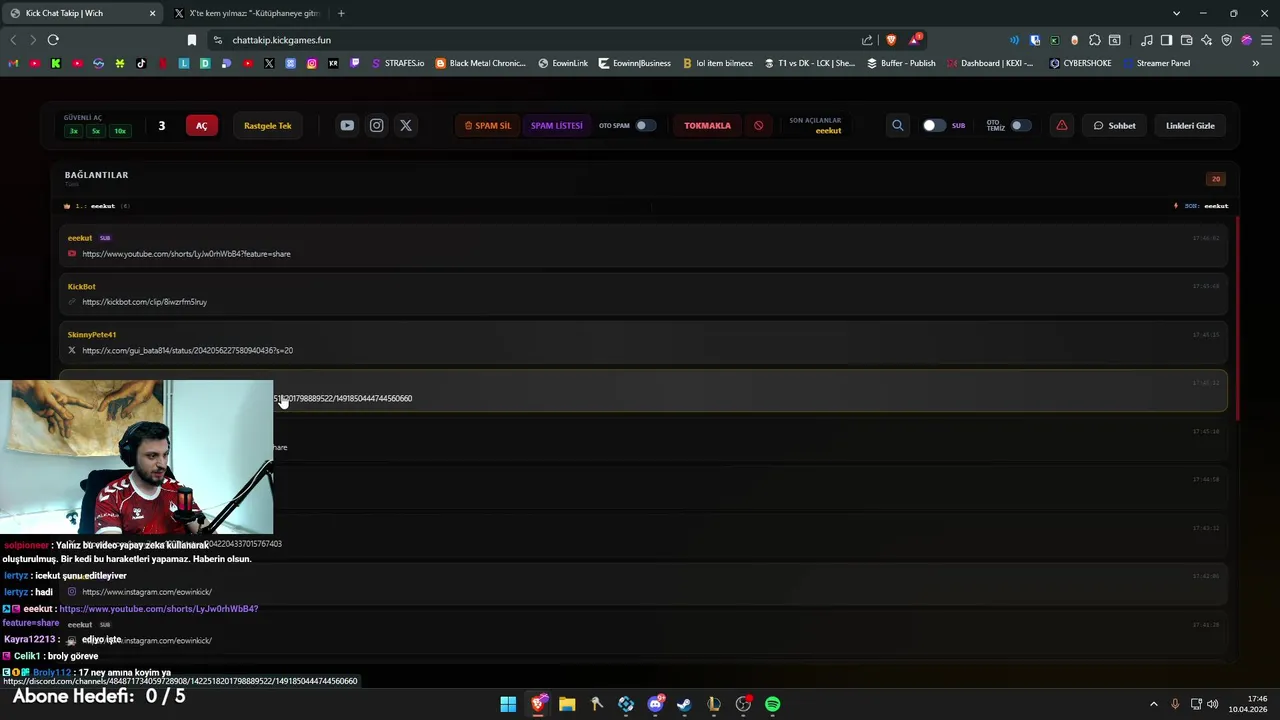Open File Explorer from taskbar
Screen dimensions: 1280x720
[x=567, y=704]
